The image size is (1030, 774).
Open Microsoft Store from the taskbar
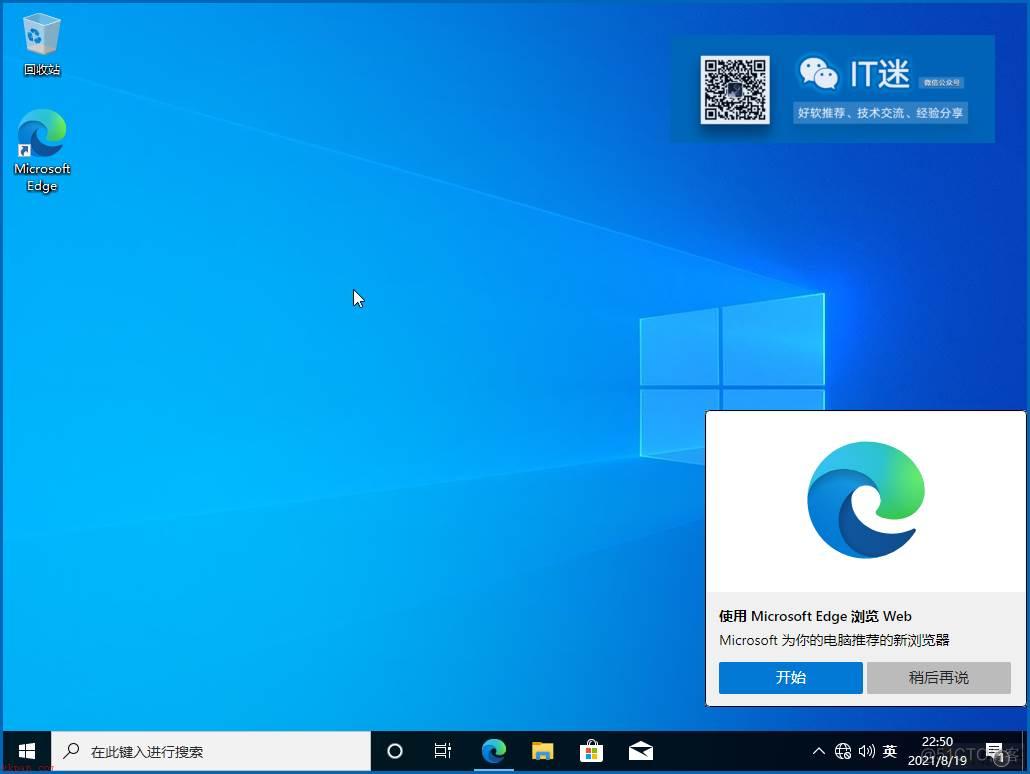[x=591, y=750]
